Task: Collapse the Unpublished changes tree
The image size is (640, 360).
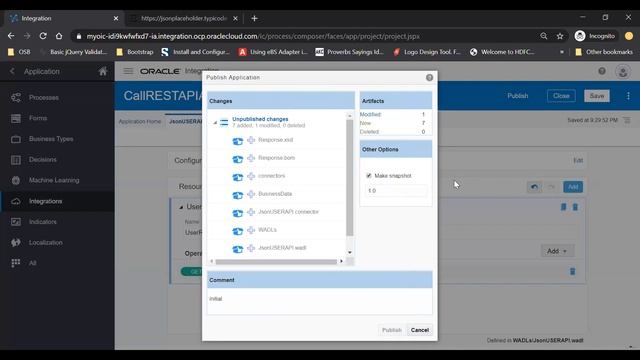Action: click(x=215, y=122)
